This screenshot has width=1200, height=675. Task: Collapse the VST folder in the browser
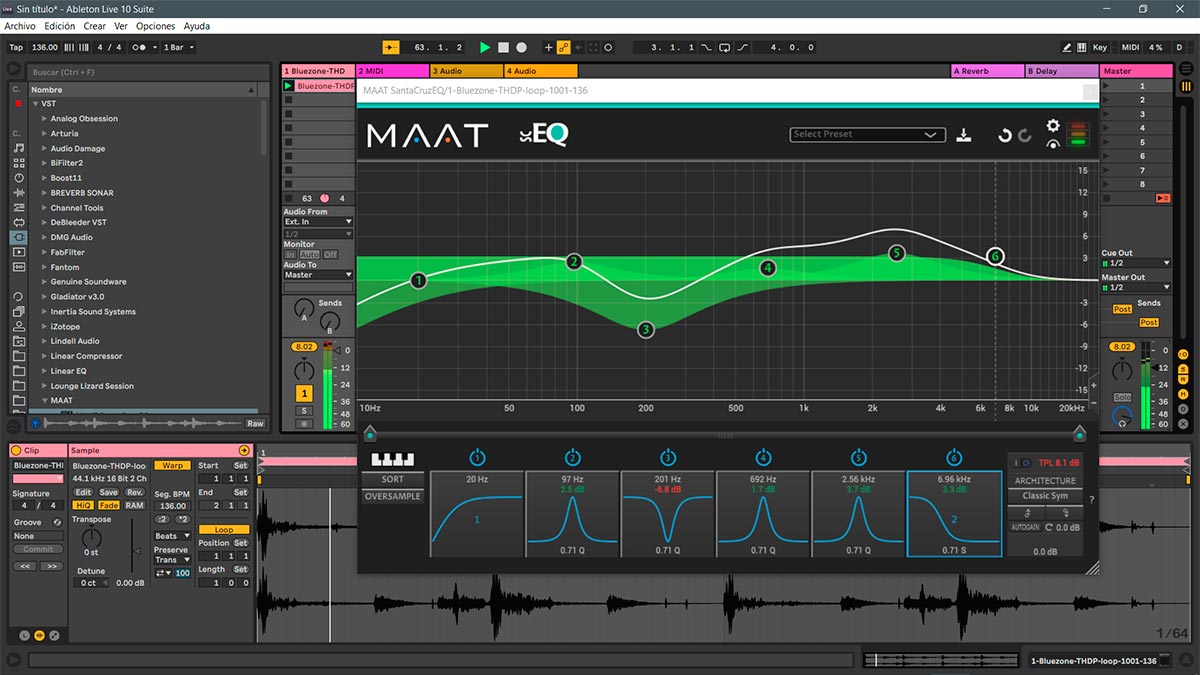pos(36,104)
